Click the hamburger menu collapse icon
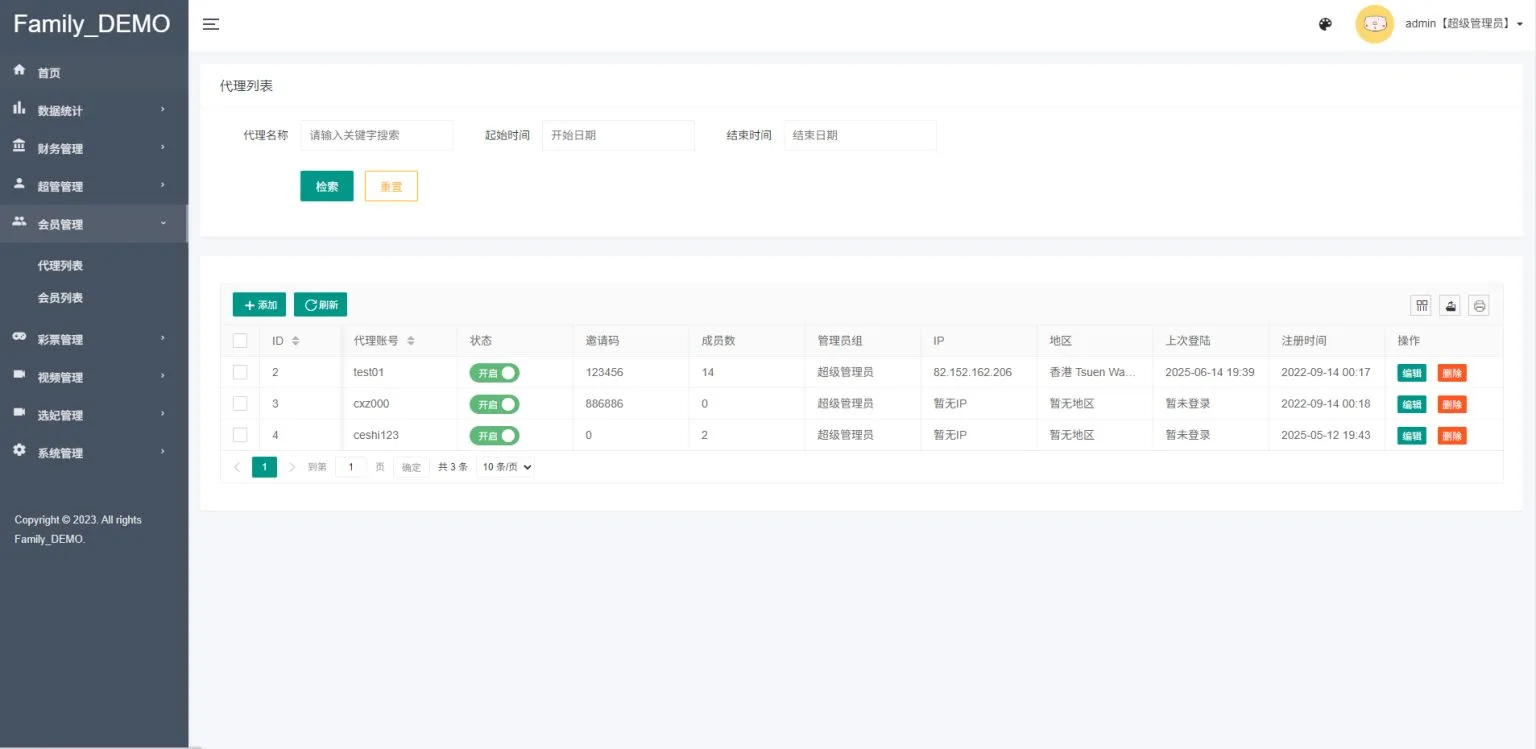Viewport: 1536px width, 749px height. click(211, 24)
